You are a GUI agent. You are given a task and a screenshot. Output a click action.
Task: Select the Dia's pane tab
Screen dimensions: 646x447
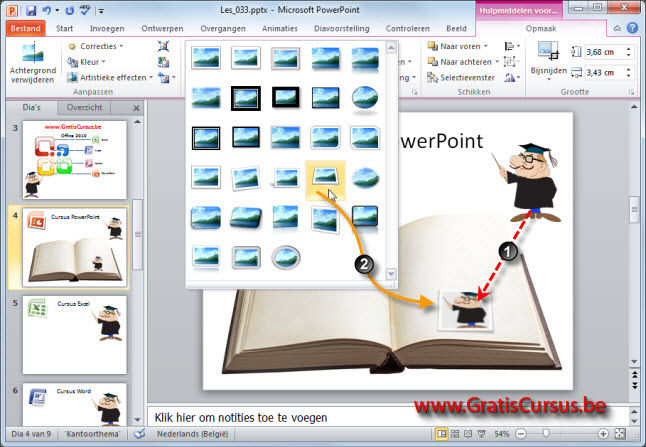(x=32, y=108)
